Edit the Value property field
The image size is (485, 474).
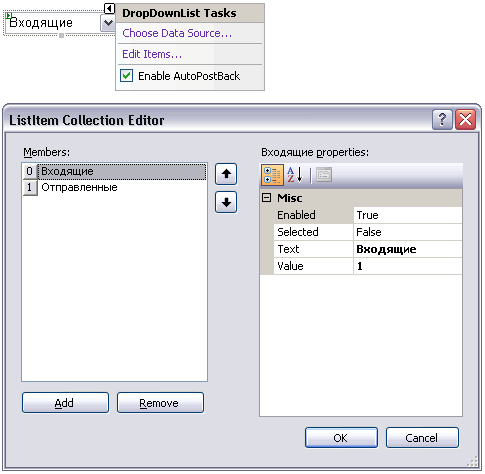coord(408,266)
